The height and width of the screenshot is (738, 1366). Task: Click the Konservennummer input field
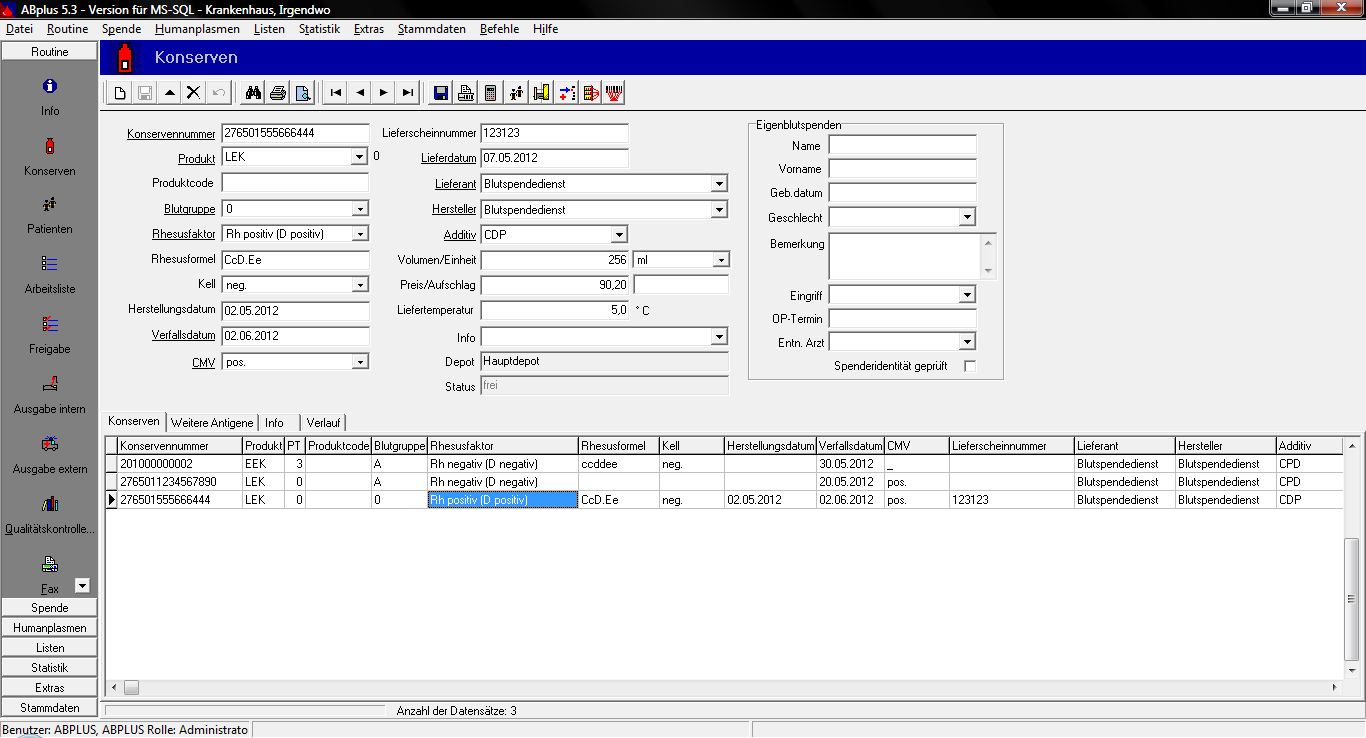295,132
